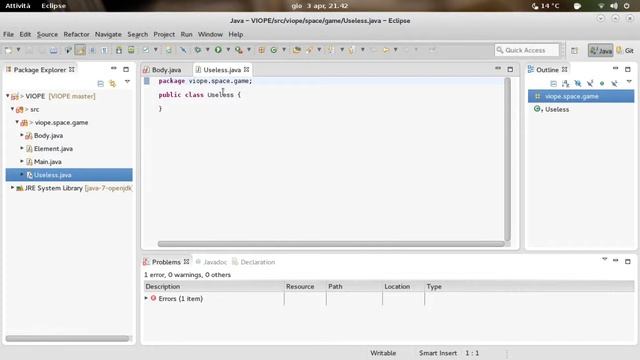Maximize the Package Explorer panel
Screen dimensions: 640x360
point(126,69)
